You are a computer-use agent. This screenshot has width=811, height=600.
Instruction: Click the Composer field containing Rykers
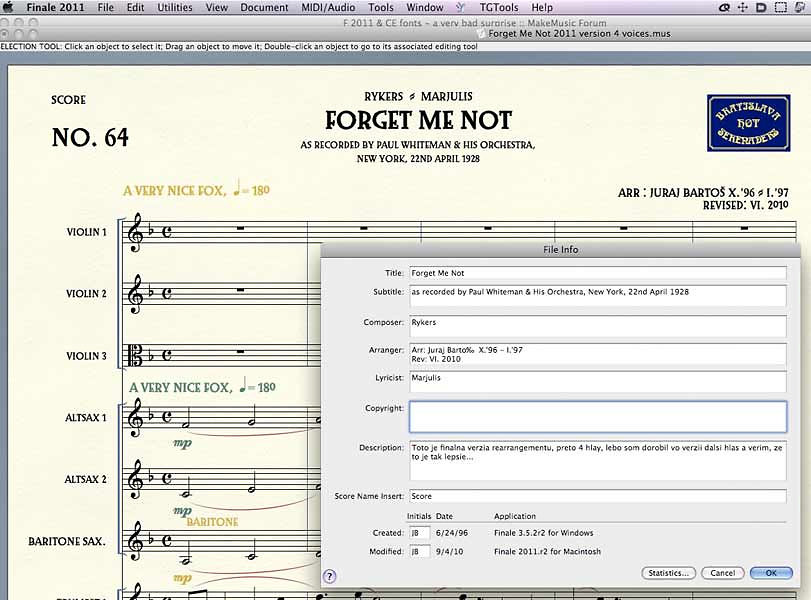coord(598,326)
